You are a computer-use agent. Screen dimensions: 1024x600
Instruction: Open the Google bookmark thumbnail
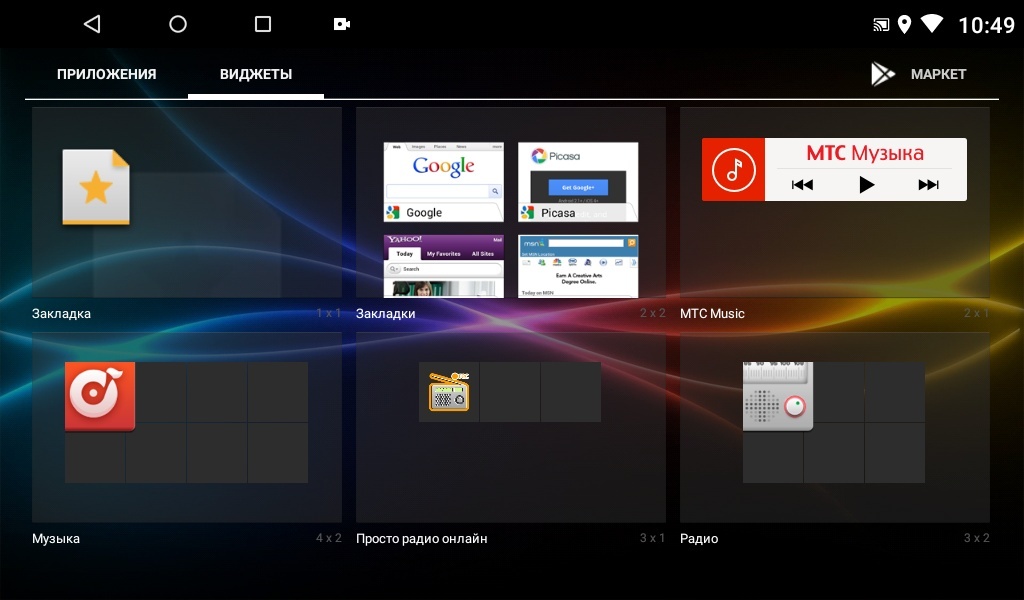(443, 181)
